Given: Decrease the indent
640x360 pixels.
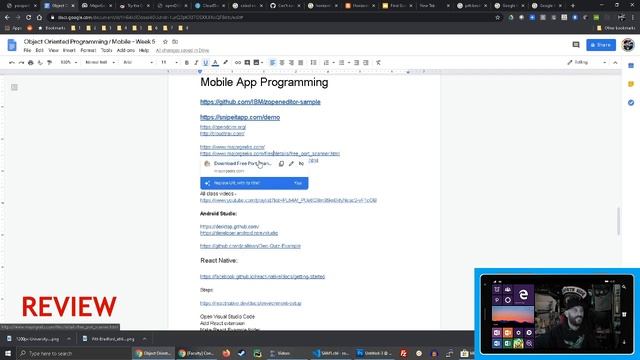Looking at the screenshot, I should (x=357, y=62).
